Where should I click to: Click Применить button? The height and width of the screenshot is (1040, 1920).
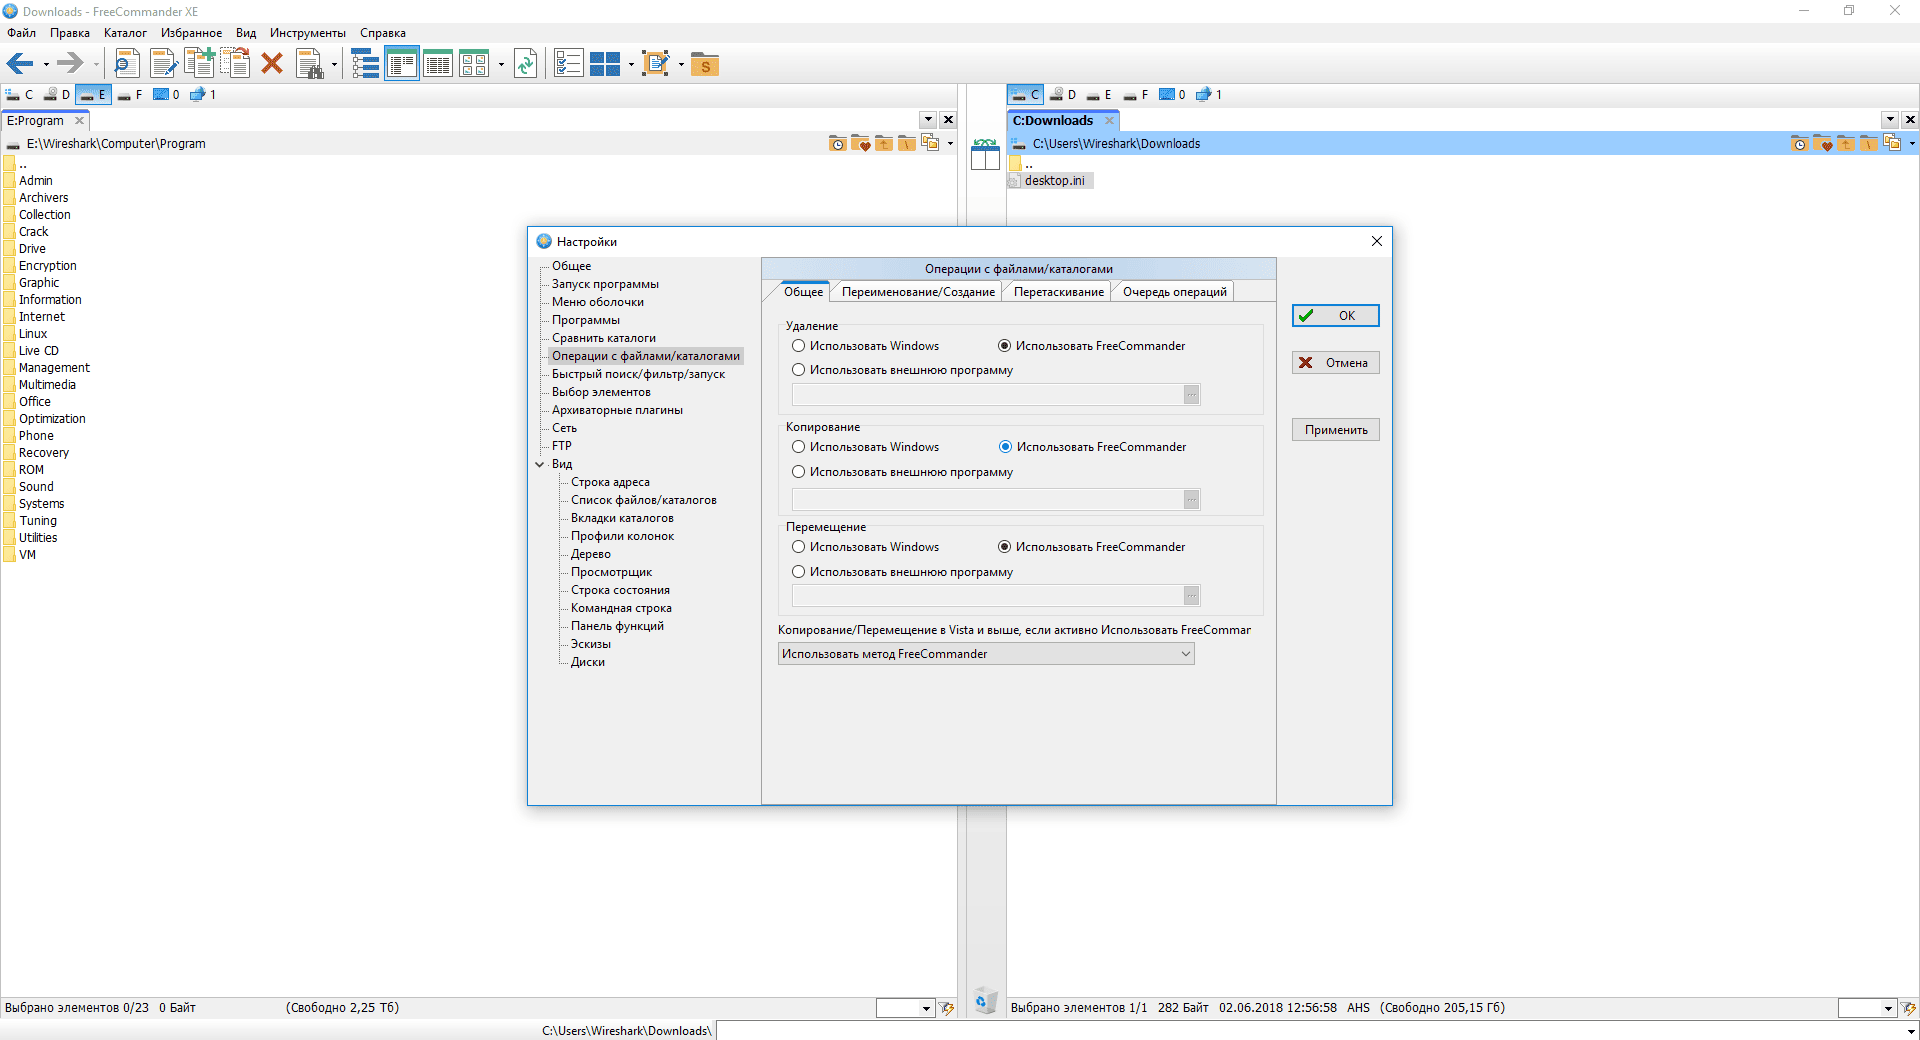pyautogui.click(x=1336, y=430)
